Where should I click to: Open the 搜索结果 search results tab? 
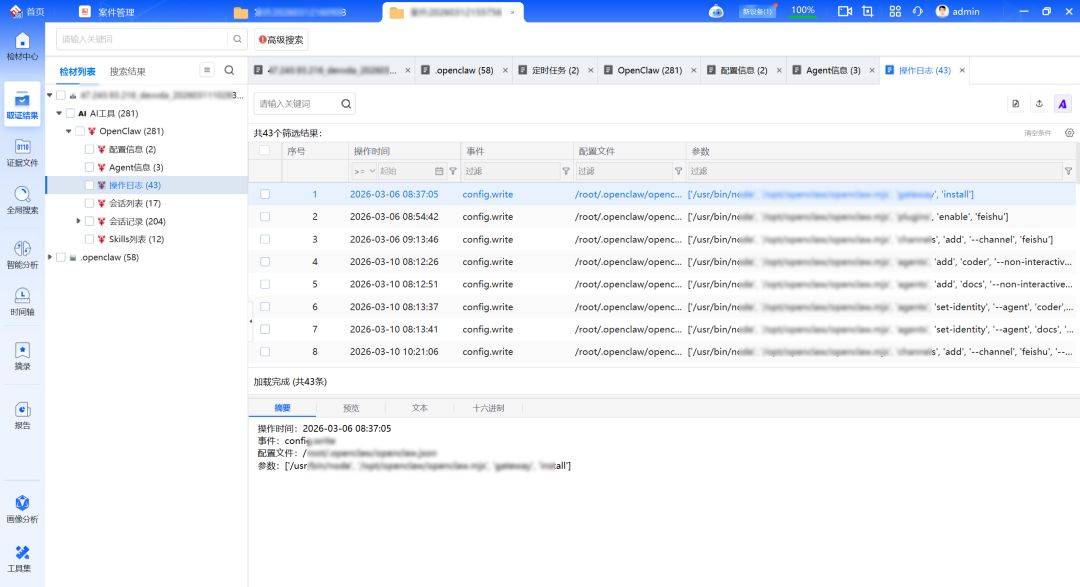pos(127,71)
